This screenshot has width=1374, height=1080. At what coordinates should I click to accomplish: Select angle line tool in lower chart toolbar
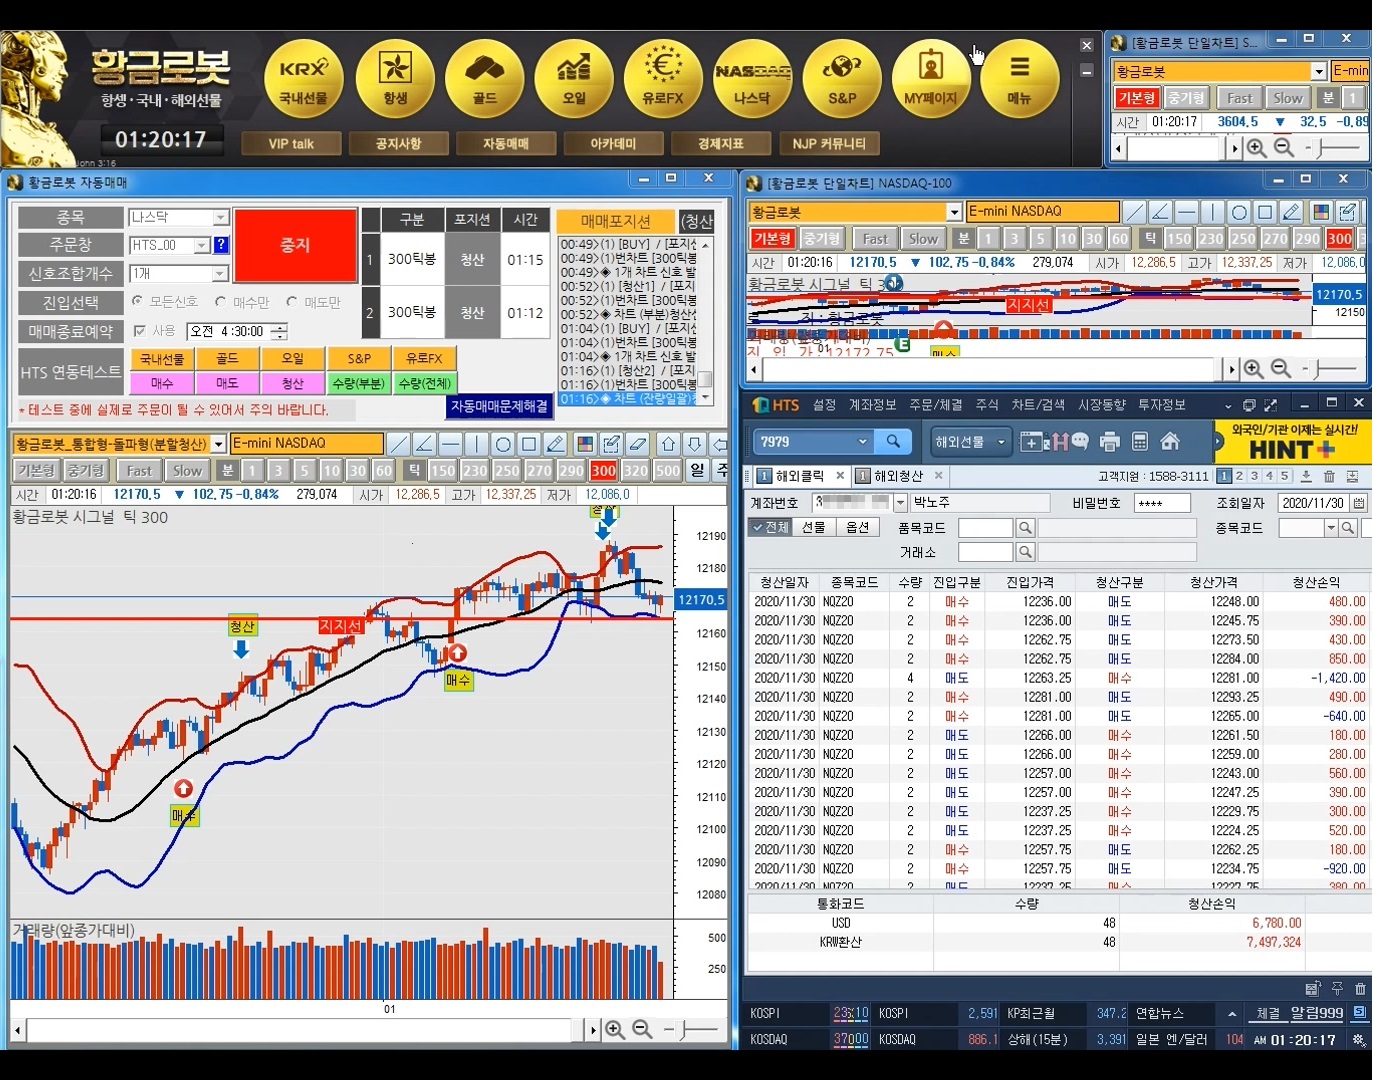tap(424, 444)
